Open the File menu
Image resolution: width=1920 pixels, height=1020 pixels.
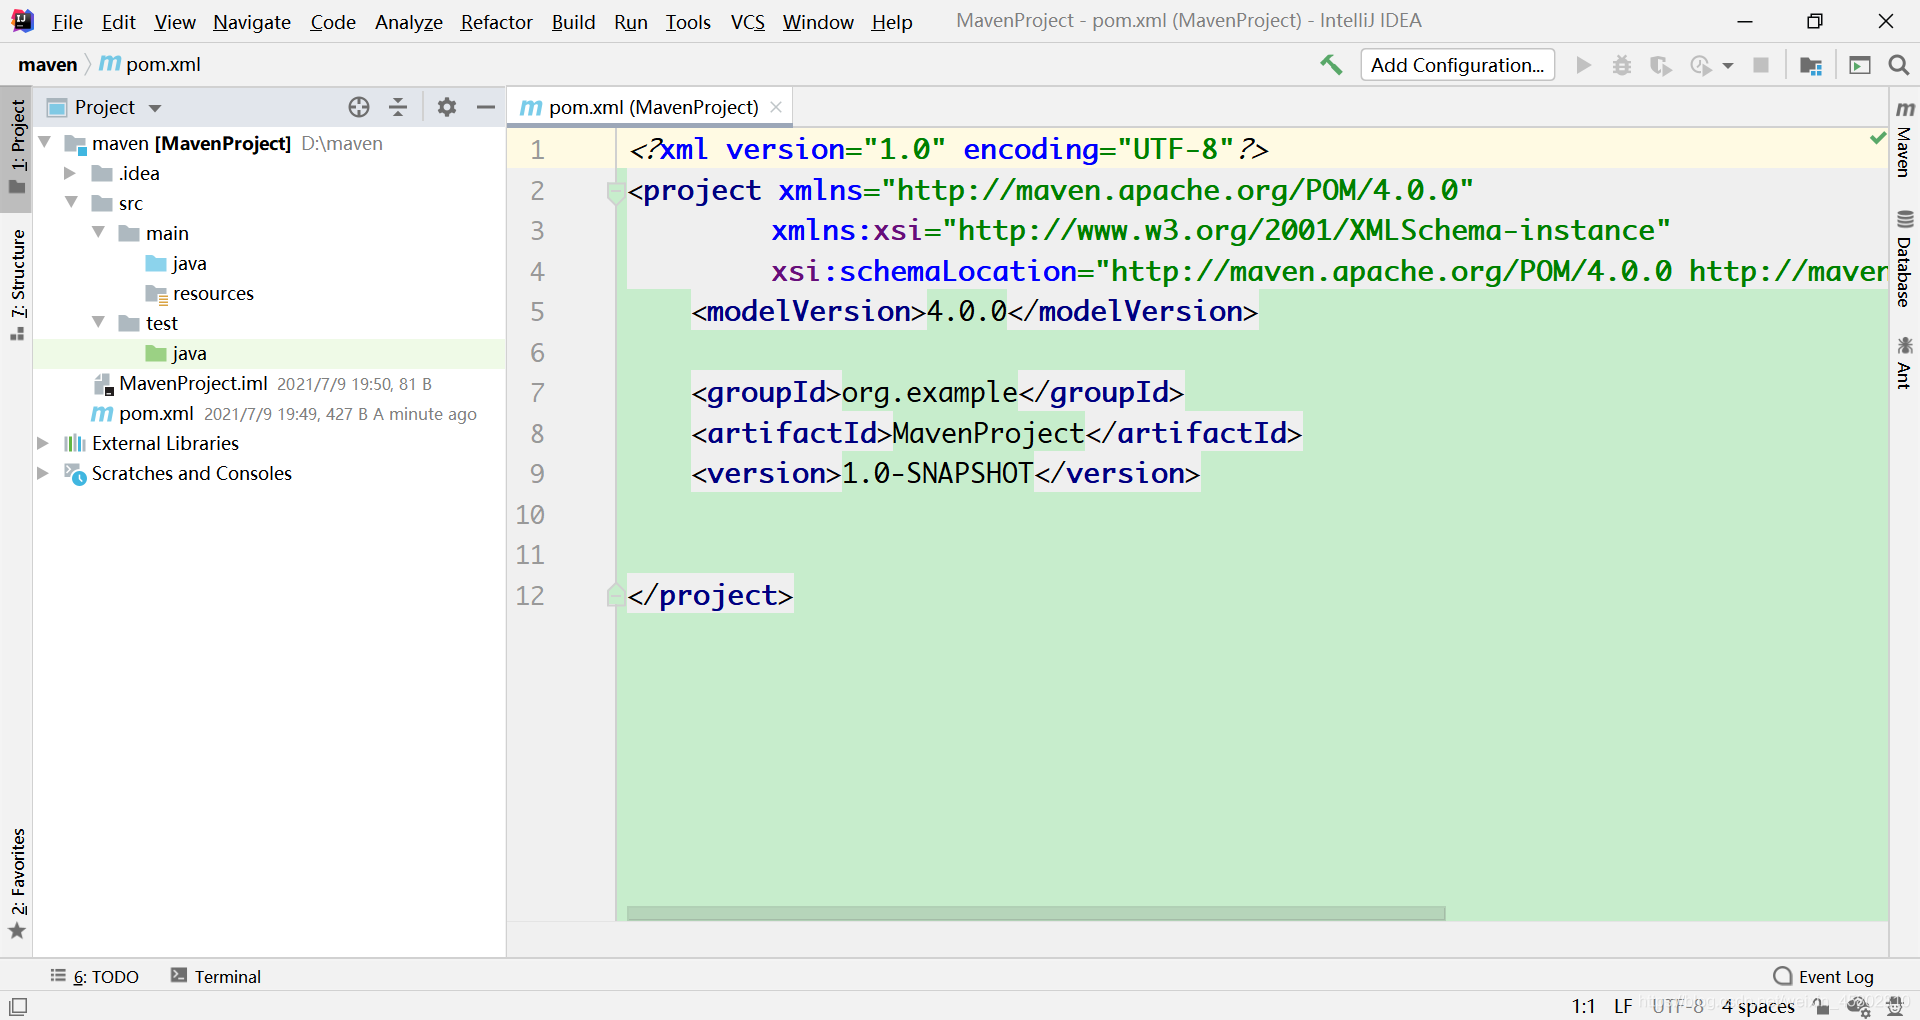click(x=67, y=21)
